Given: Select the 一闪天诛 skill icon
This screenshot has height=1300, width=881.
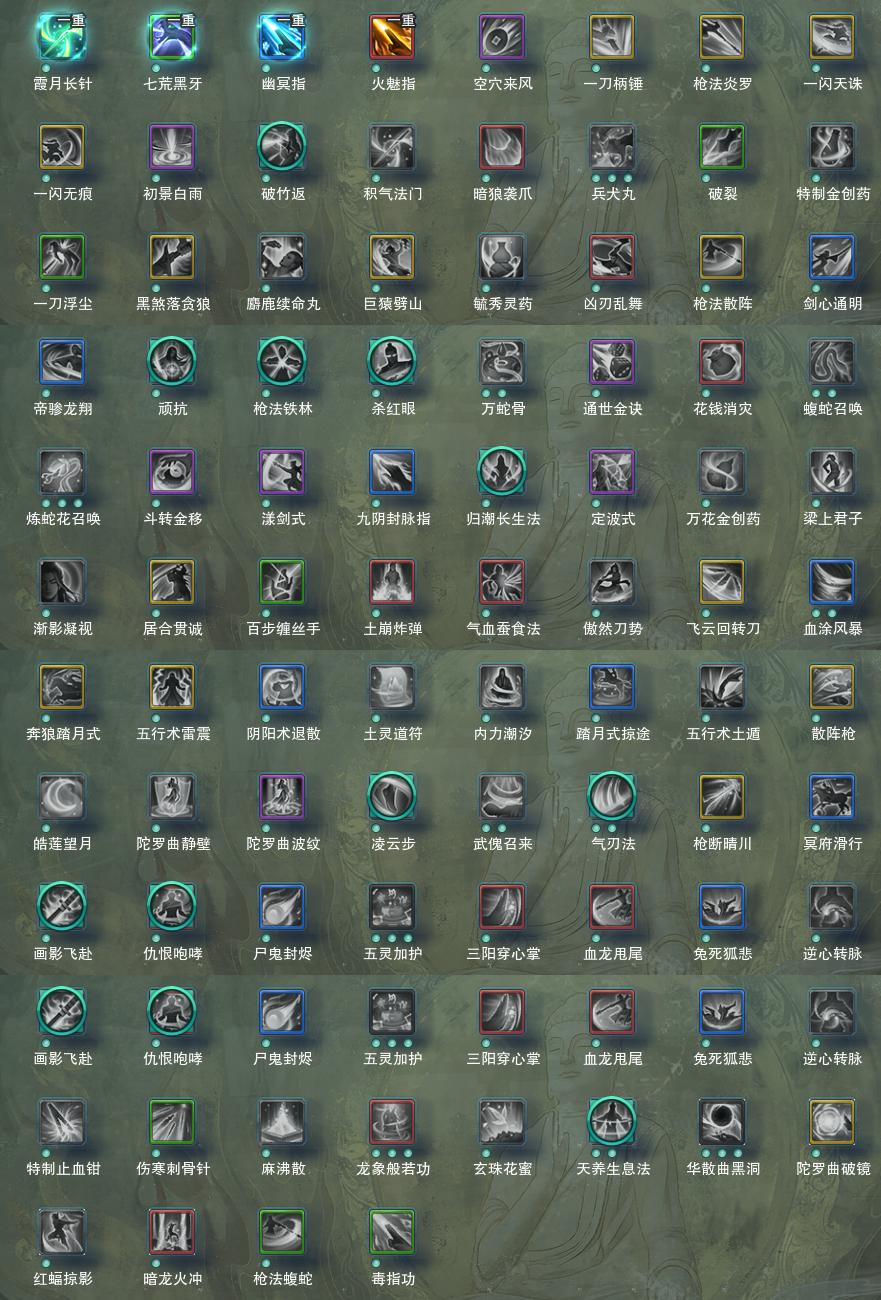Looking at the screenshot, I should tap(832, 37).
